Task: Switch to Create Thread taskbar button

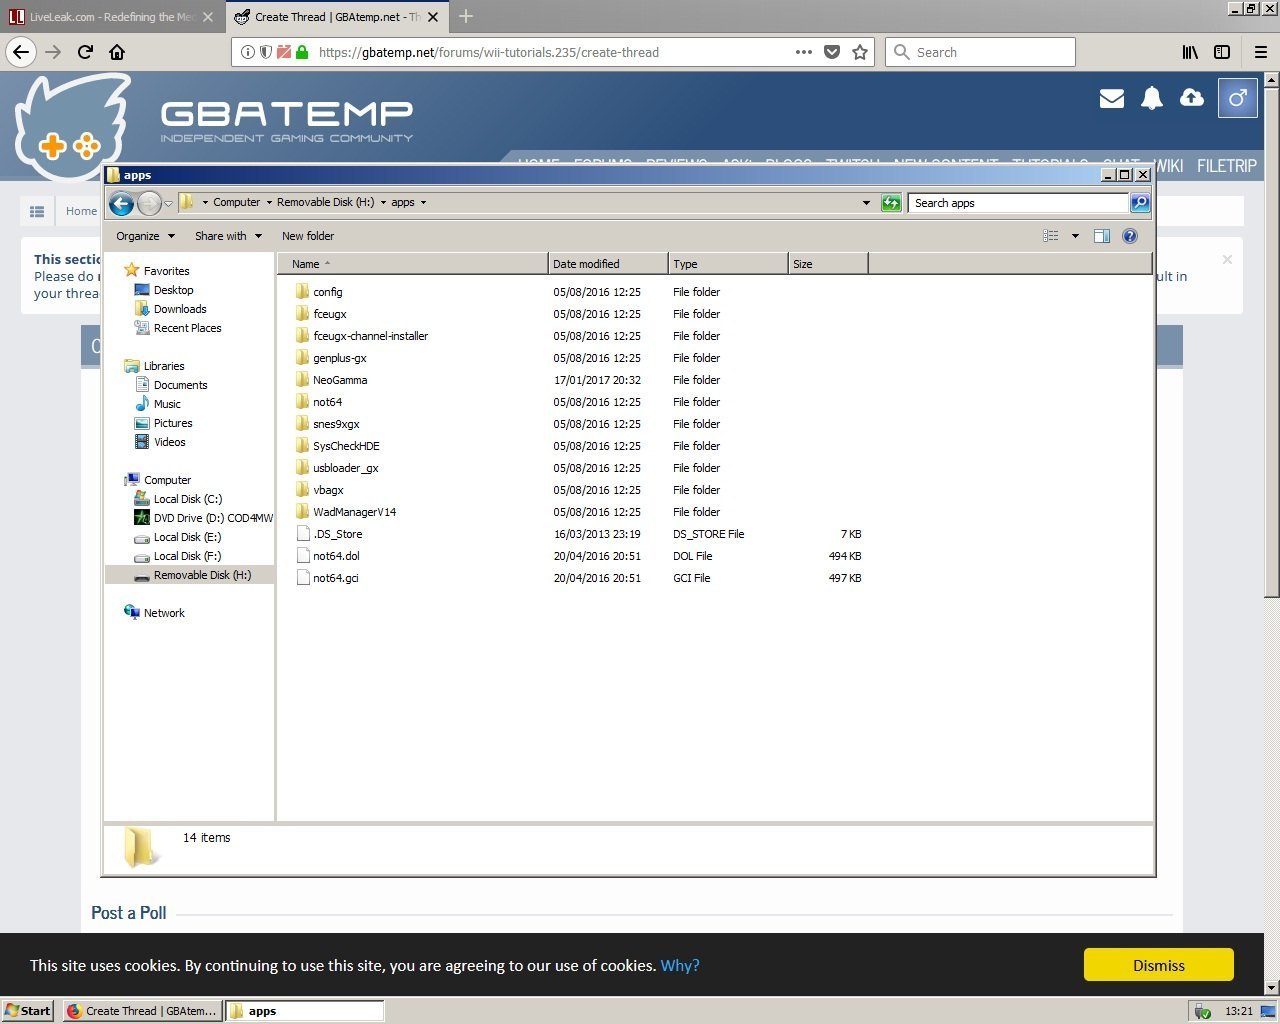Action: point(142,1011)
